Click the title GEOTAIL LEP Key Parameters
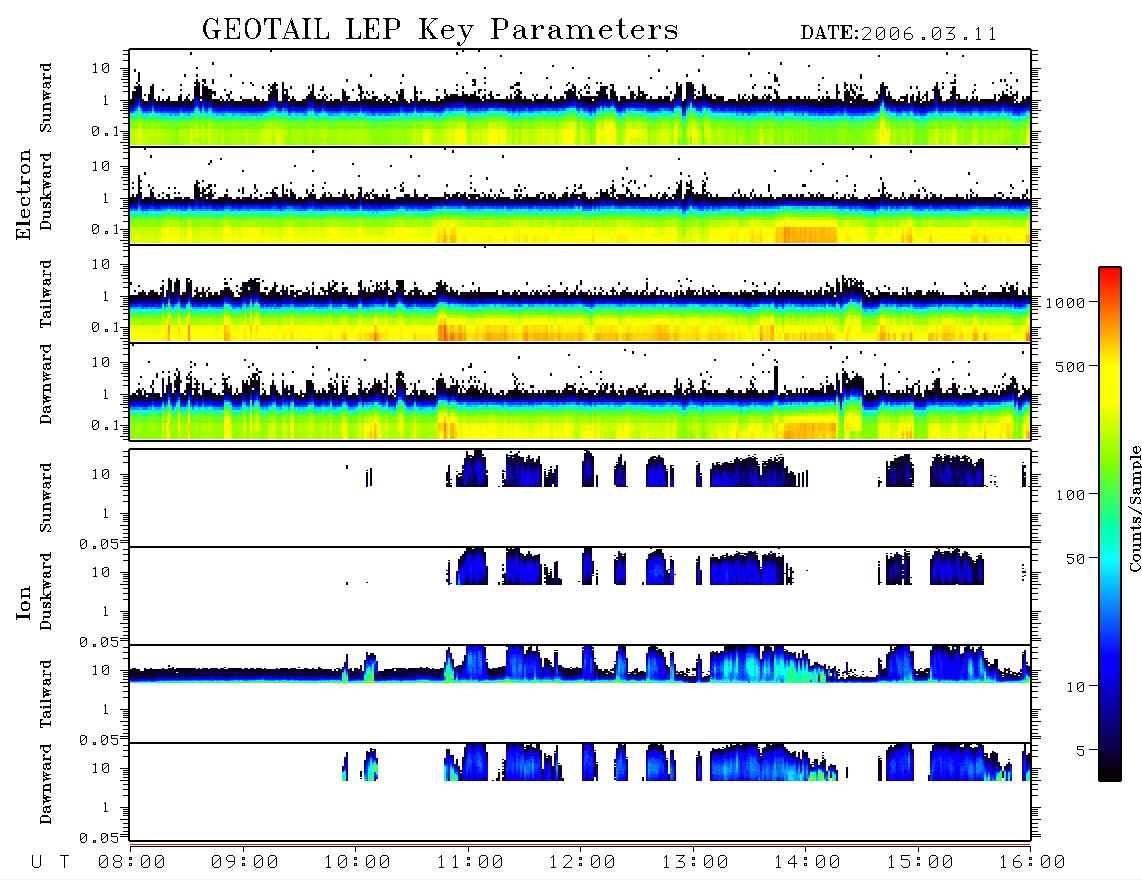1142x880 pixels. 440,31
